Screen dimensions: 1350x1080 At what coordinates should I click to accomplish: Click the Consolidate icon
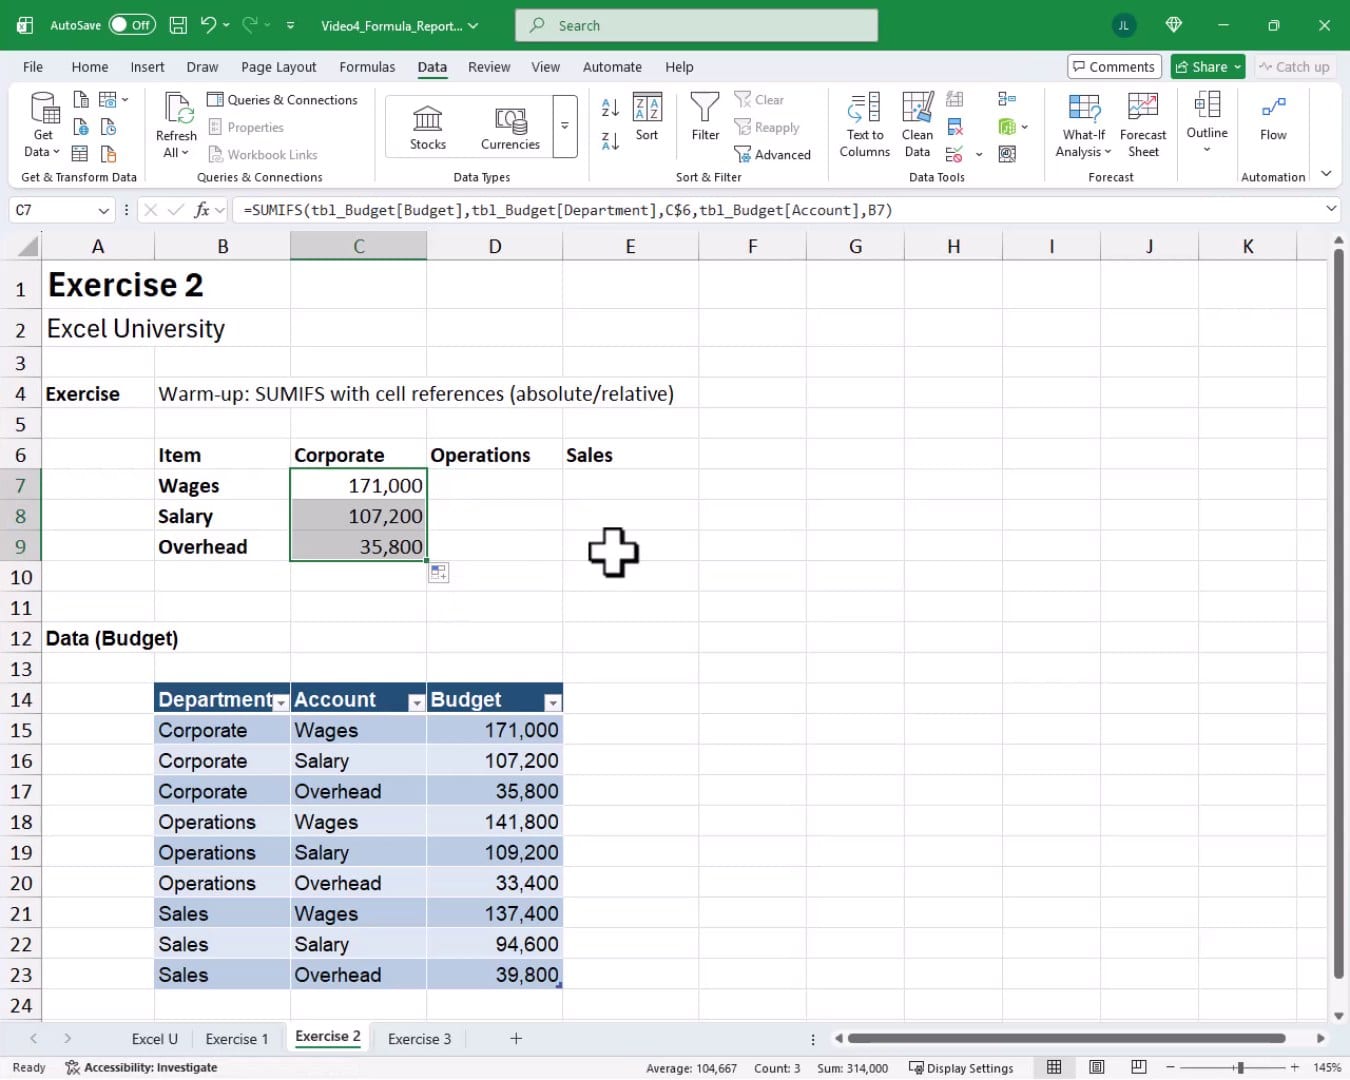(x=1007, y=100)
